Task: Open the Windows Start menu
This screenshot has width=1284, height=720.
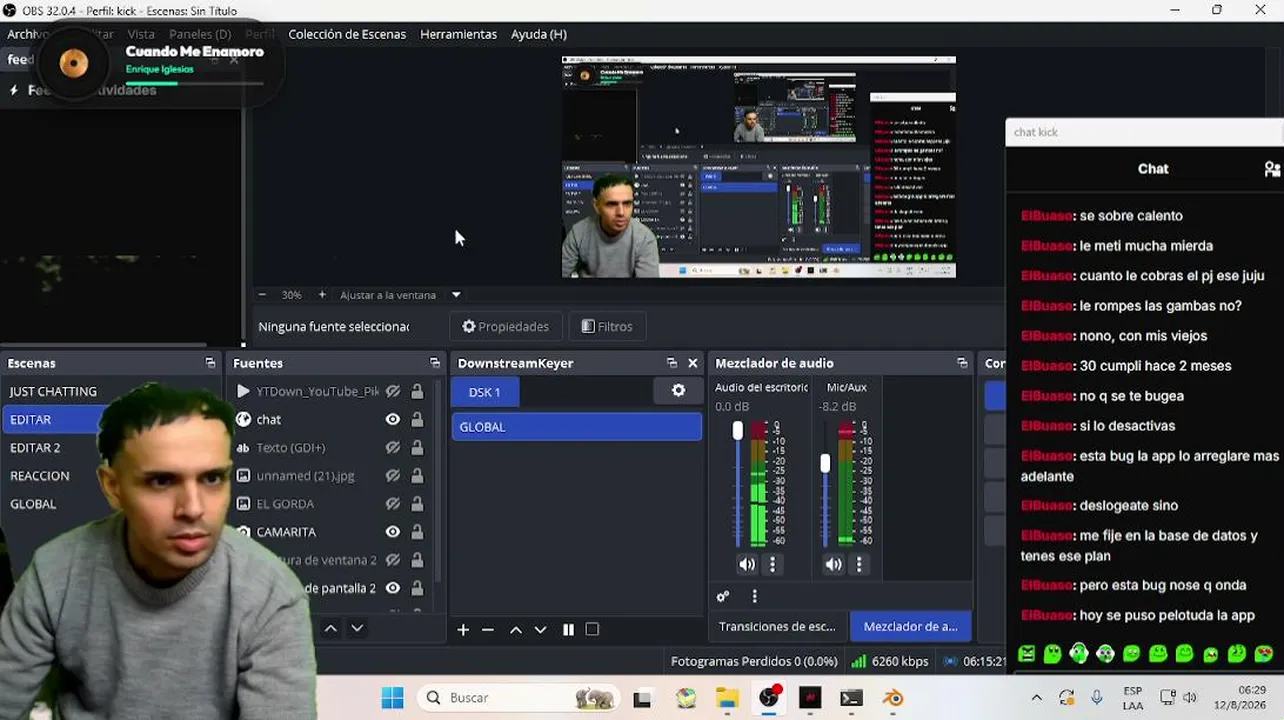Action: pyautogui.click(x=393, y=698)
